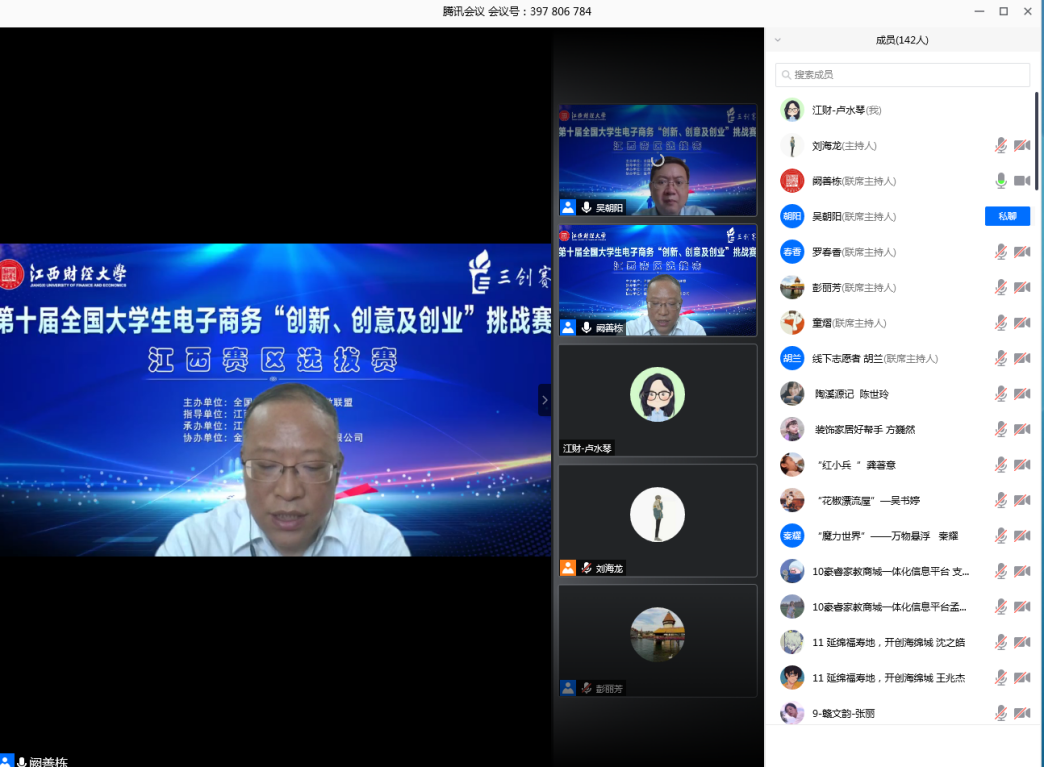Collapse the video tile strip with arrow
1044x767 pixels.
[x=545, y=399]
